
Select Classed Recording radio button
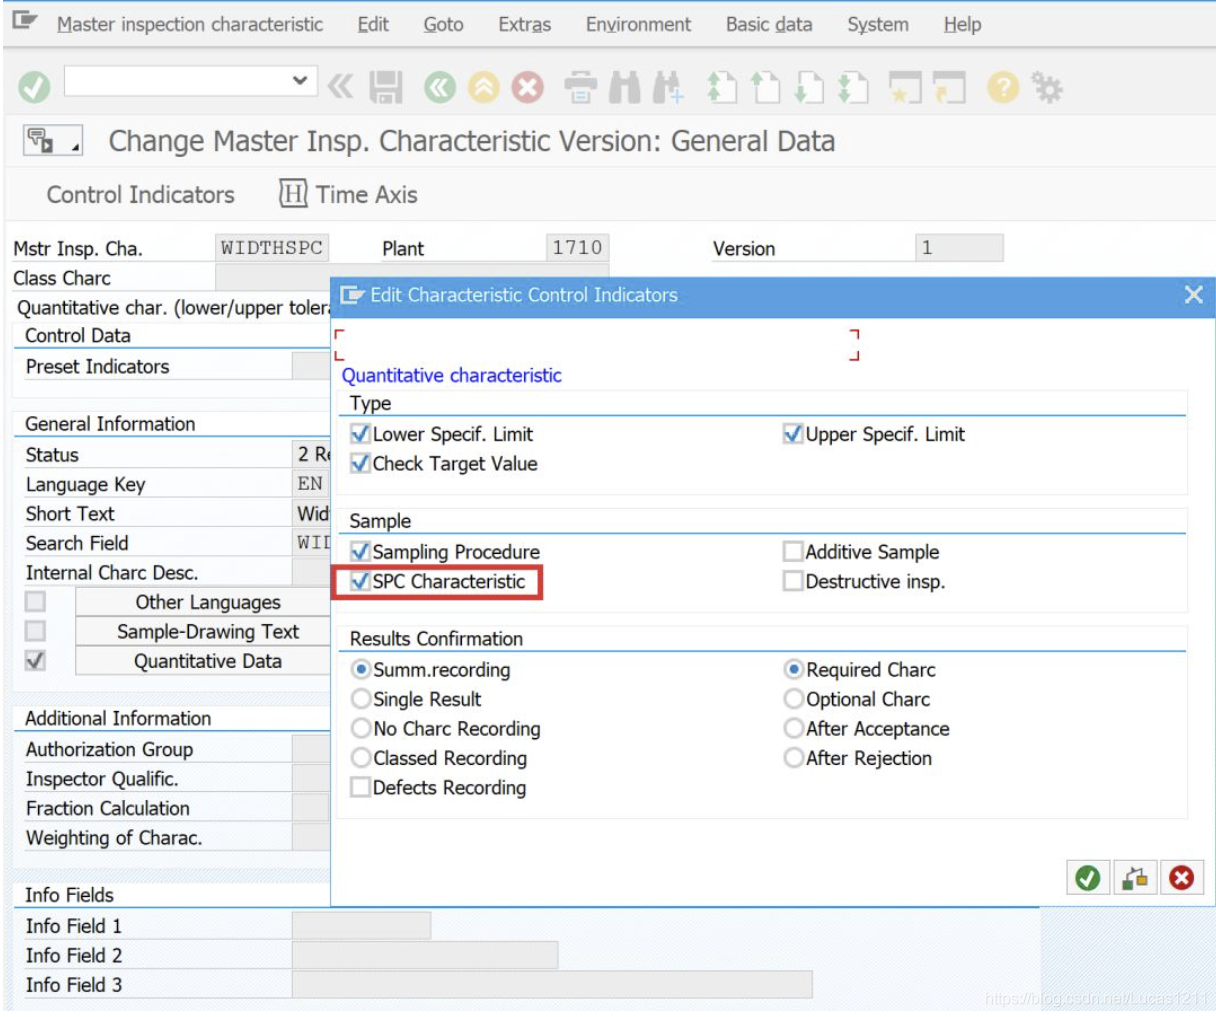tap(361, 758)
